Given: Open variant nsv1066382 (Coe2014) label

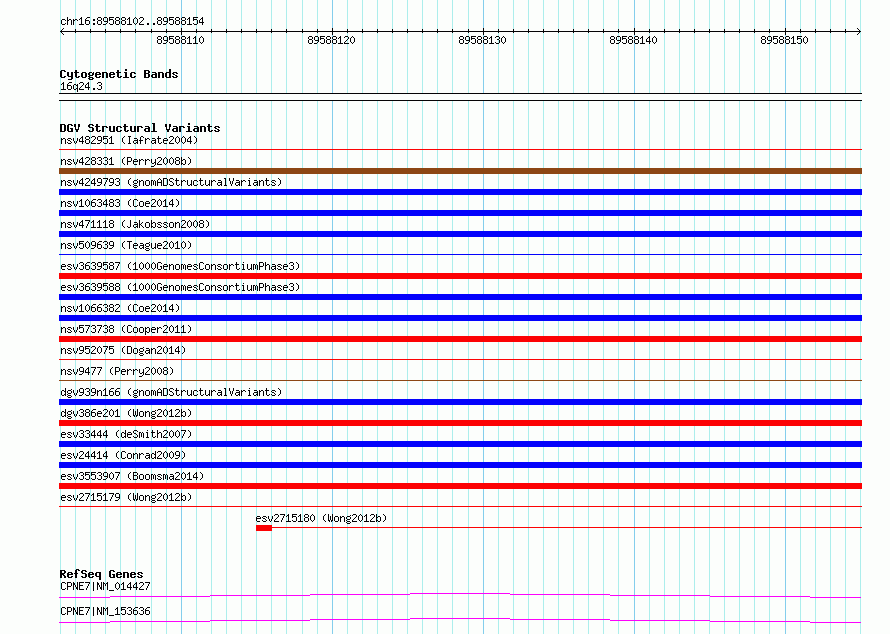Looking at the screenshot, I should click(120, 308).
